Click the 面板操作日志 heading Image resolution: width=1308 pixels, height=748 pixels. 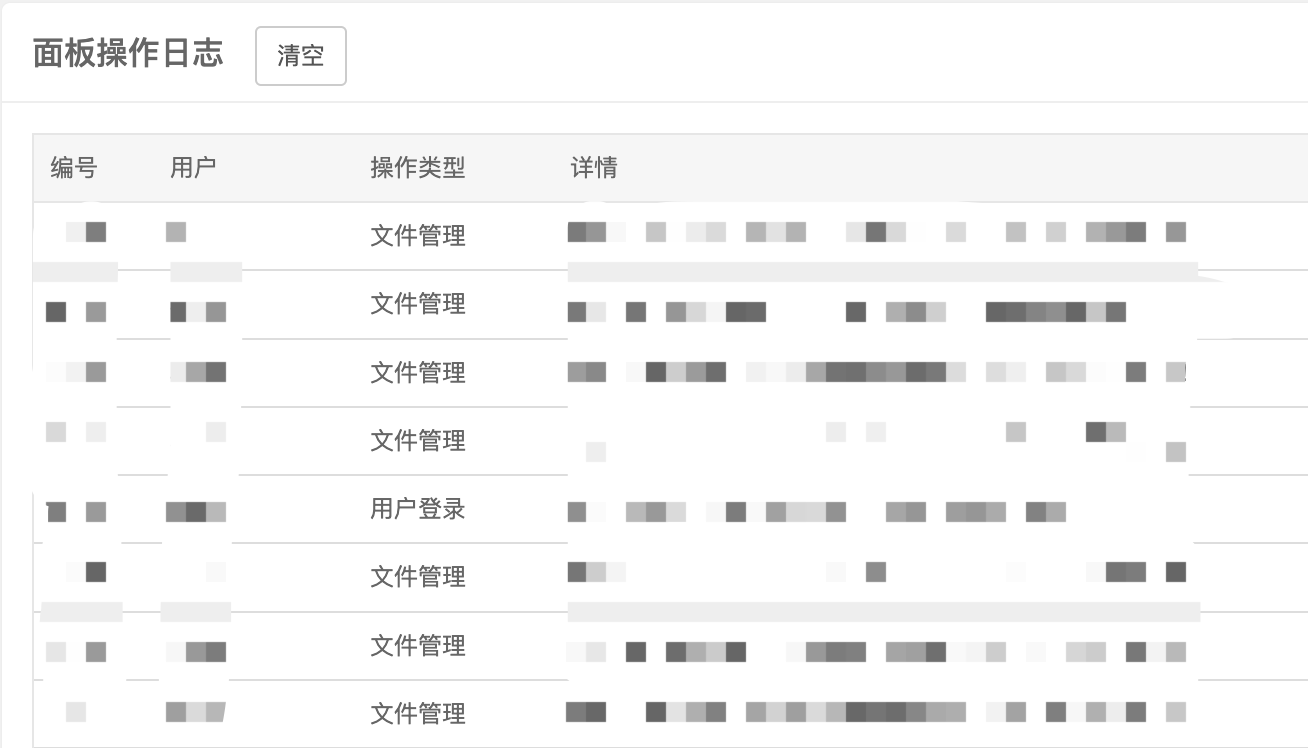[128, 54]
